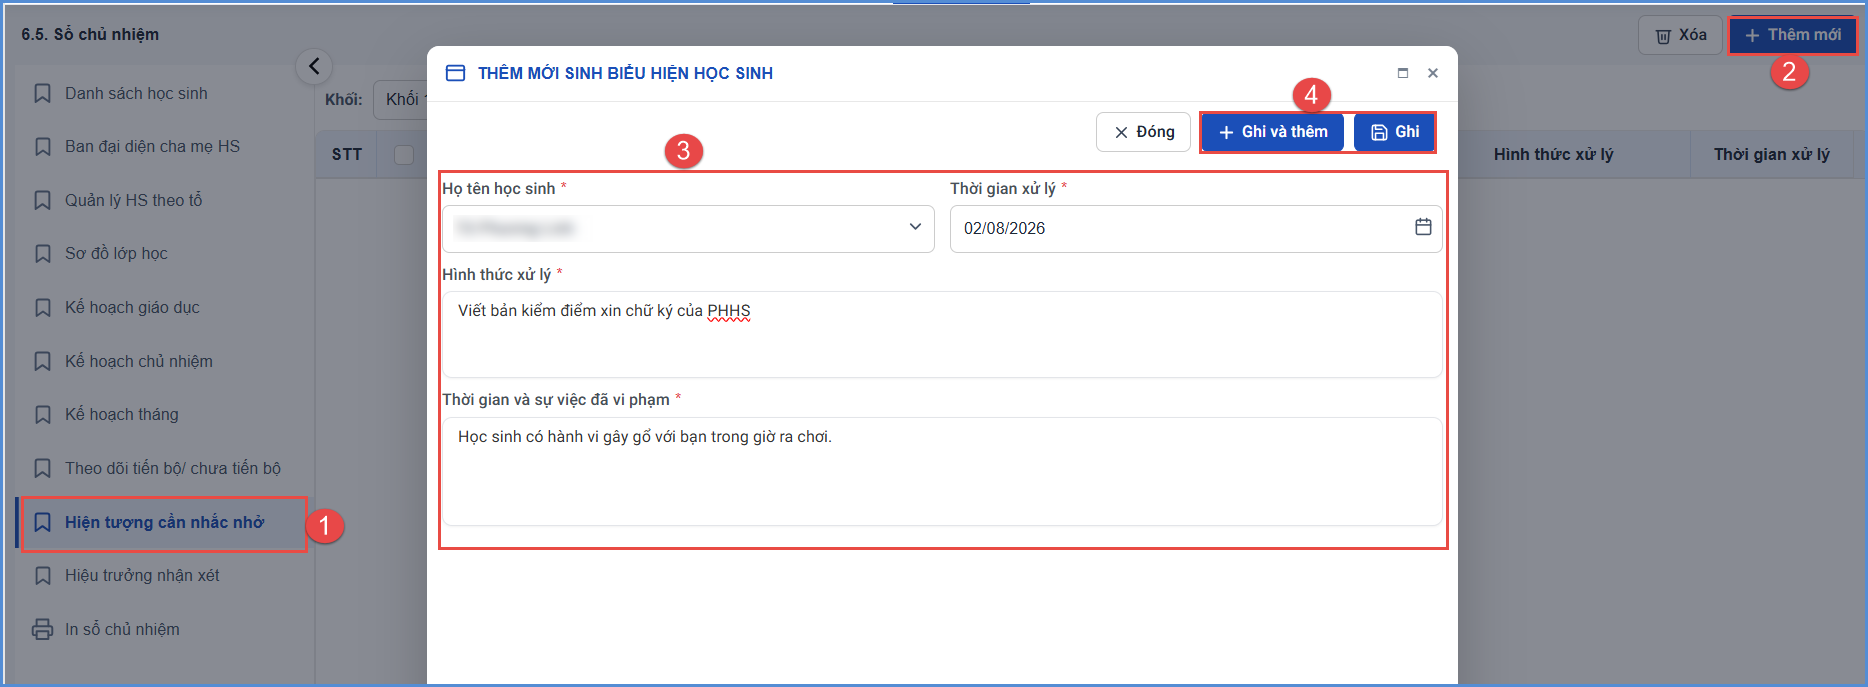Open Ban đại diện cha mẹ HS
This screenshot has width=1868, height=687.
152,147
